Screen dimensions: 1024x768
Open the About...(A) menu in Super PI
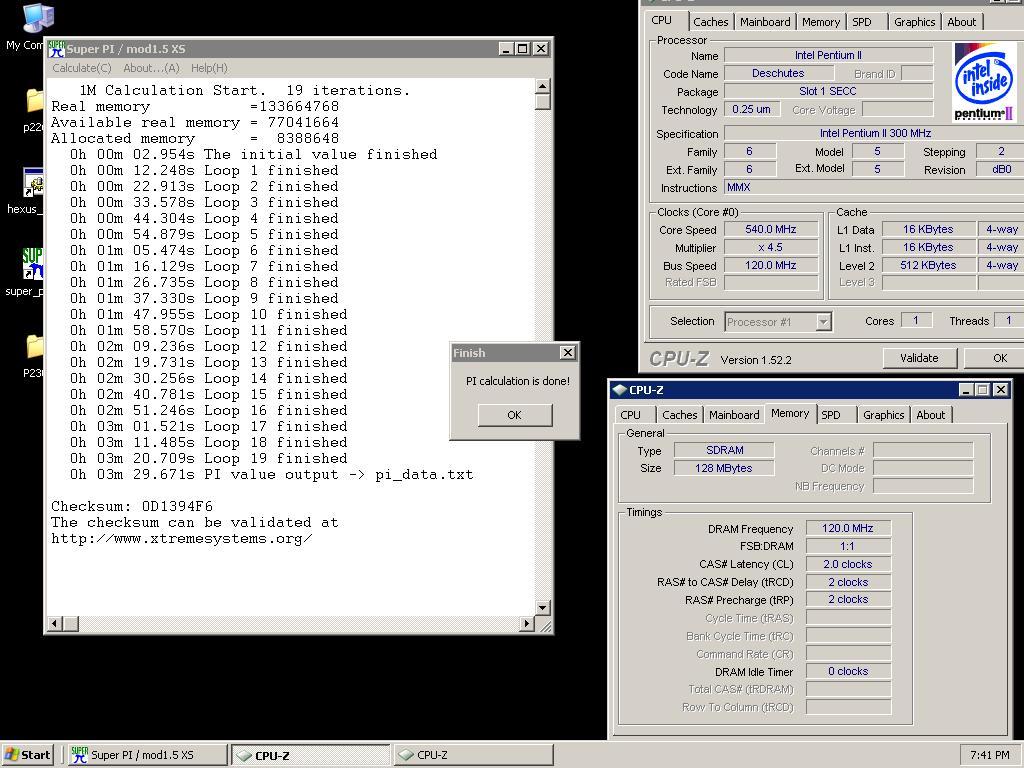pyautogui.click(x=151, y=68)
